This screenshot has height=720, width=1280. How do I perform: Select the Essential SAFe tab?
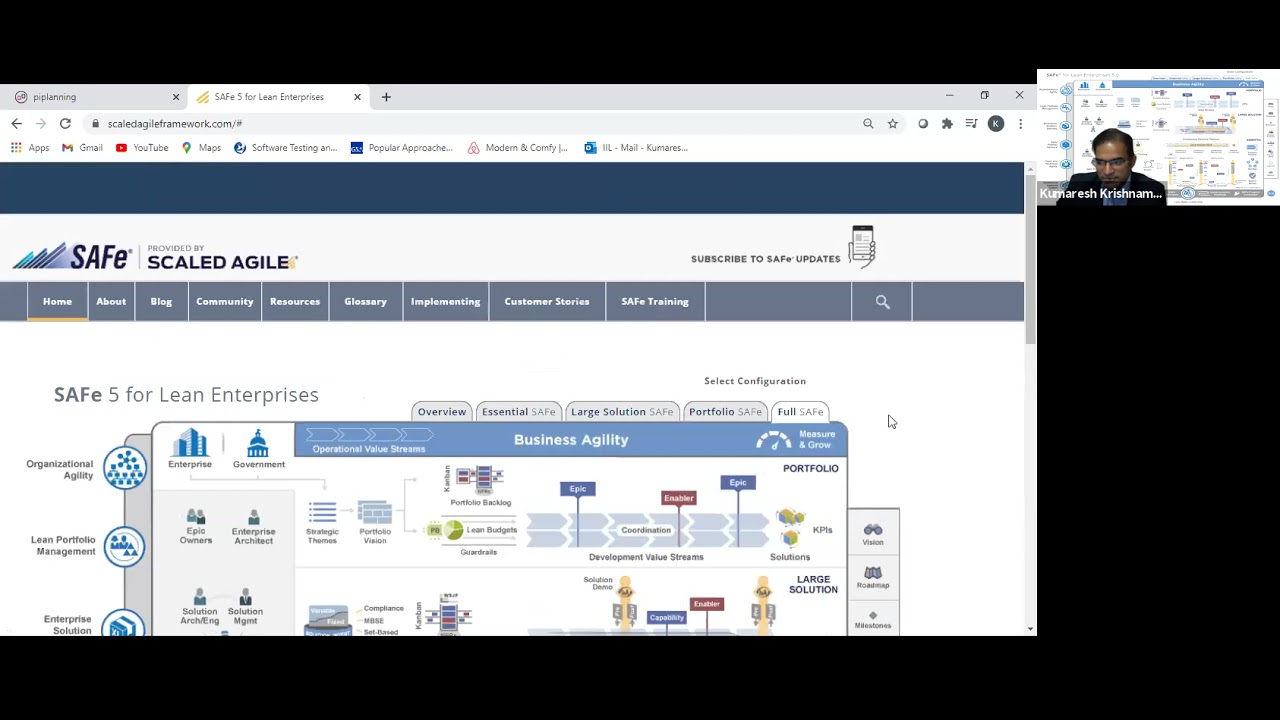518,412
